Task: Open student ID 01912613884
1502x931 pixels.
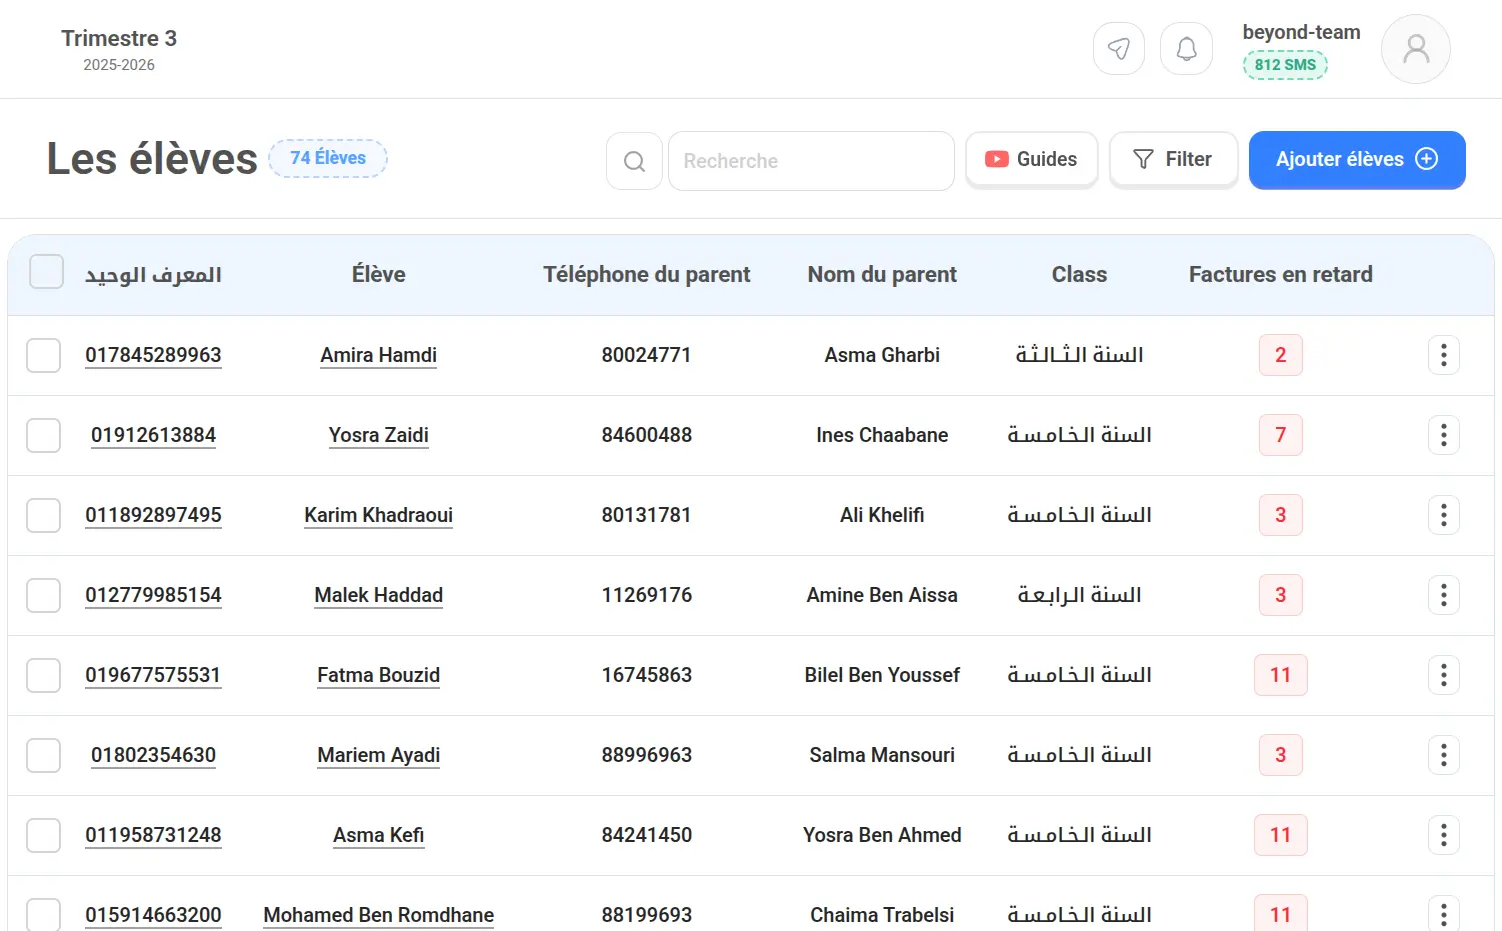Action: point(153,435)
